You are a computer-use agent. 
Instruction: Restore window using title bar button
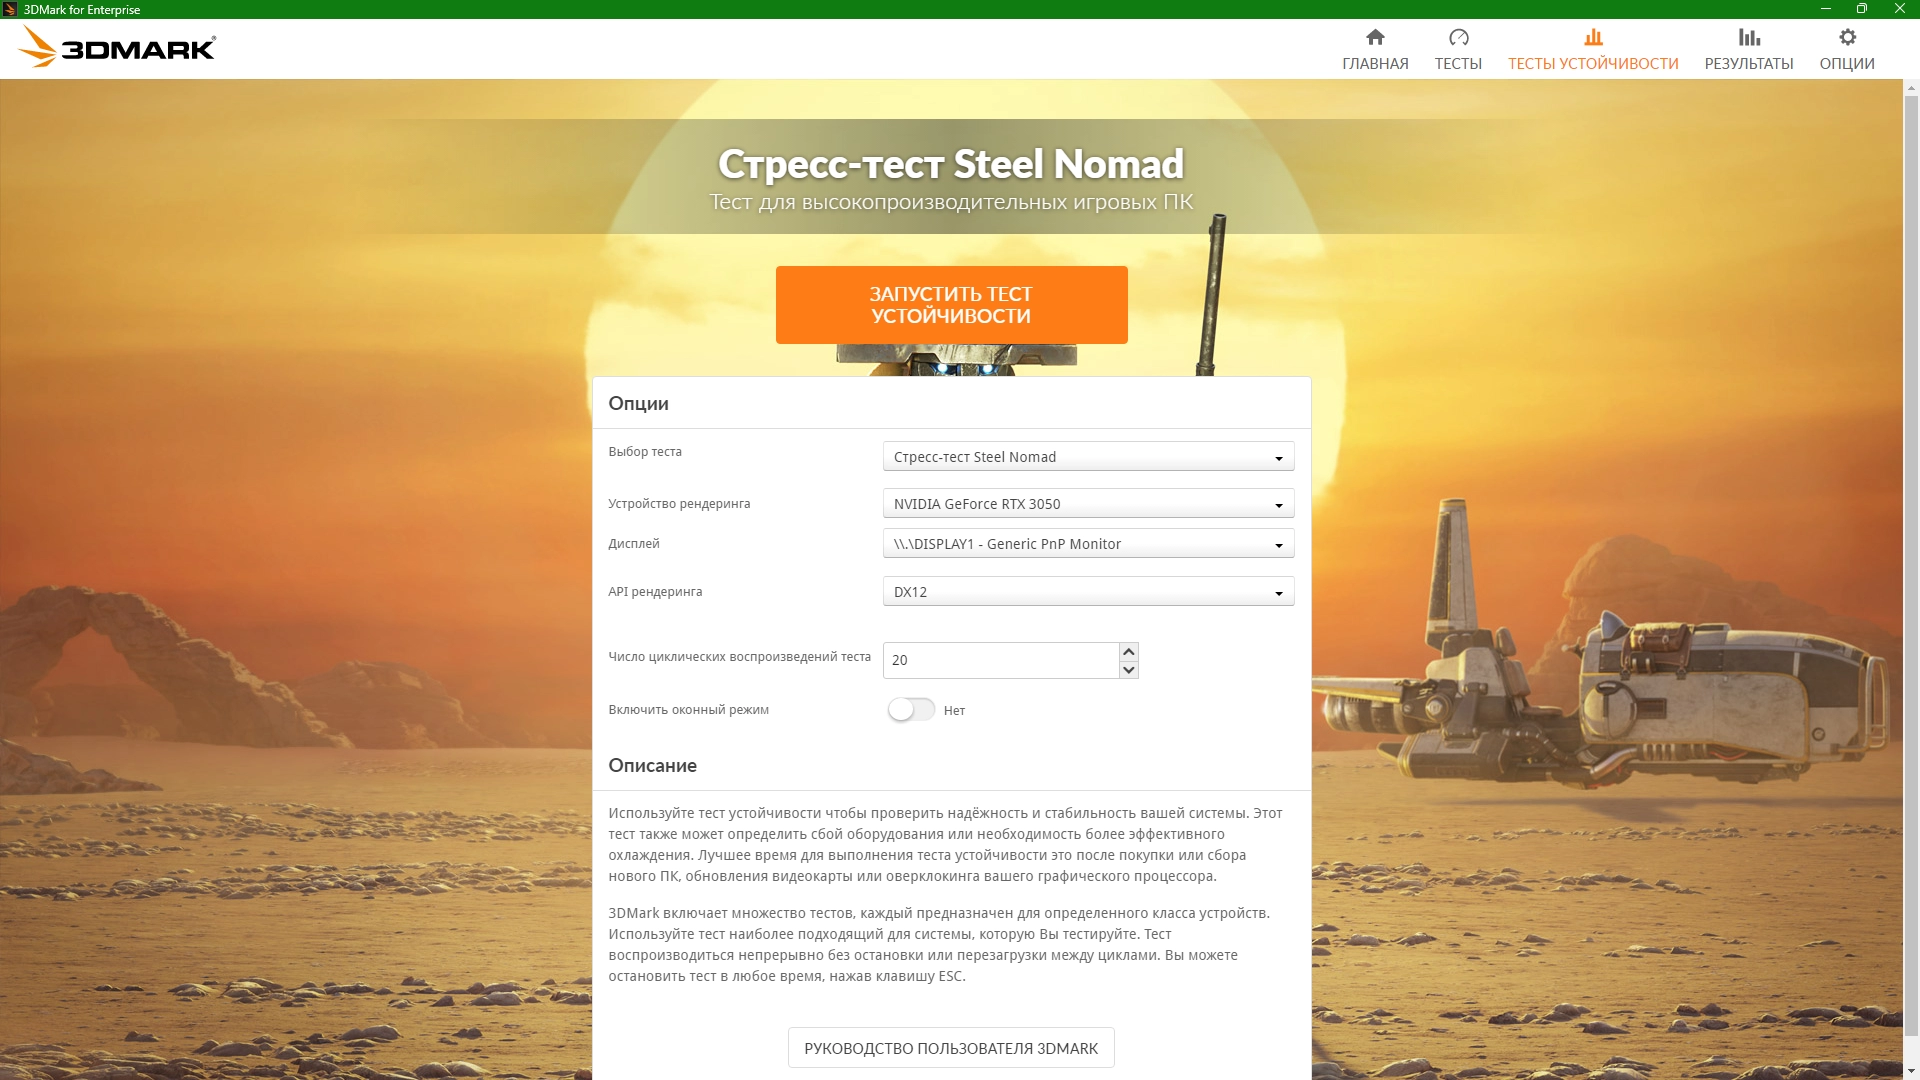[x=1861, y=9]
